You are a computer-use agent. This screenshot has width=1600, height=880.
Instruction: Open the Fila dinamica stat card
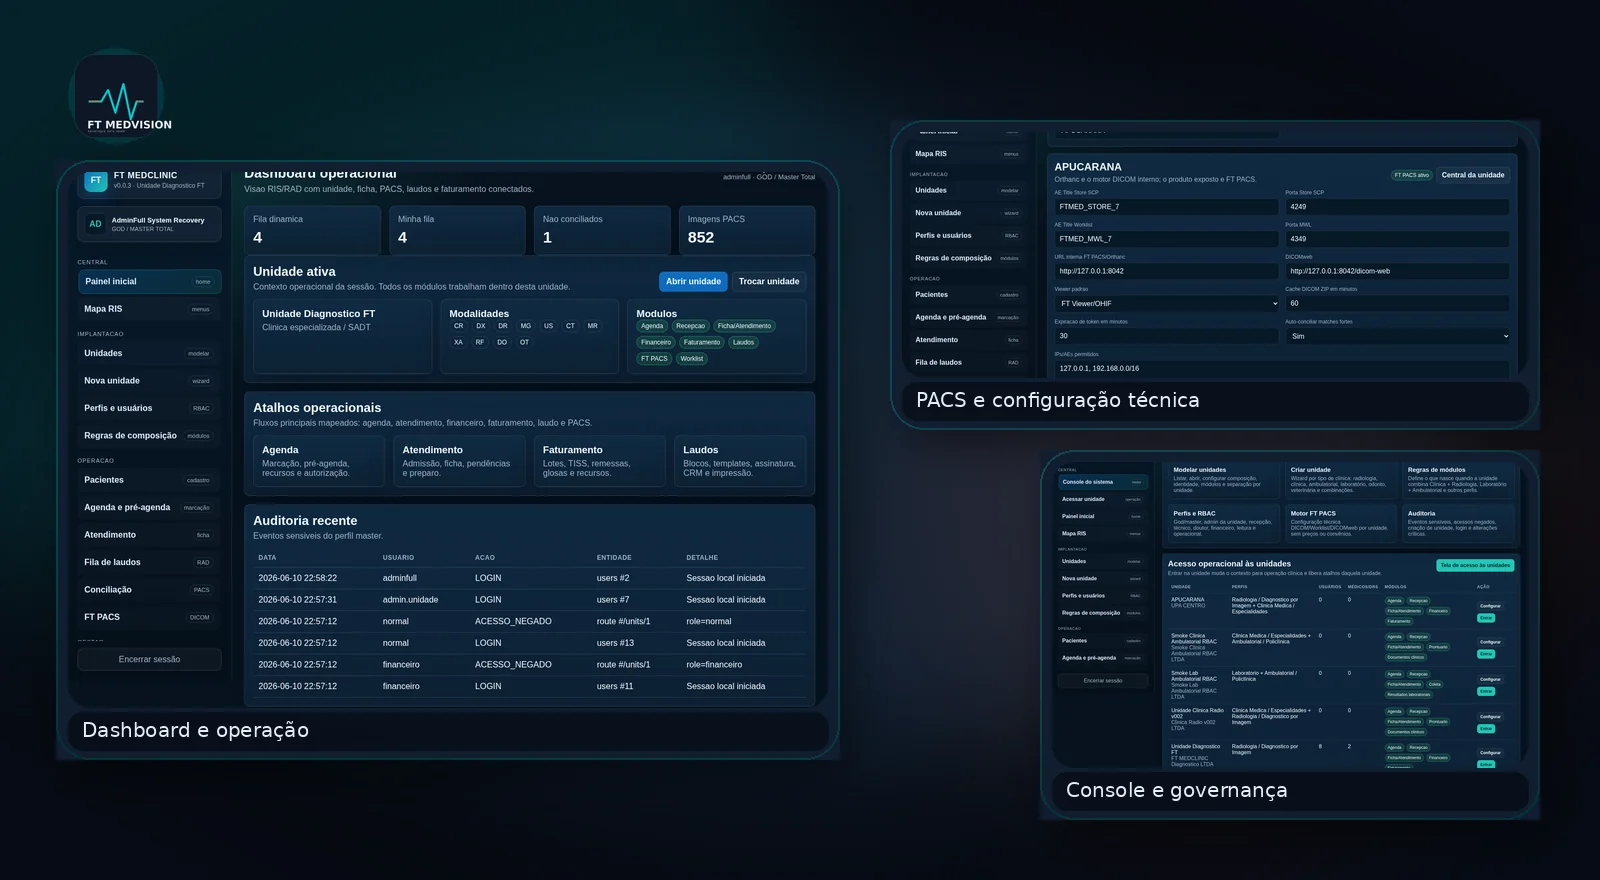click(312, 230)
